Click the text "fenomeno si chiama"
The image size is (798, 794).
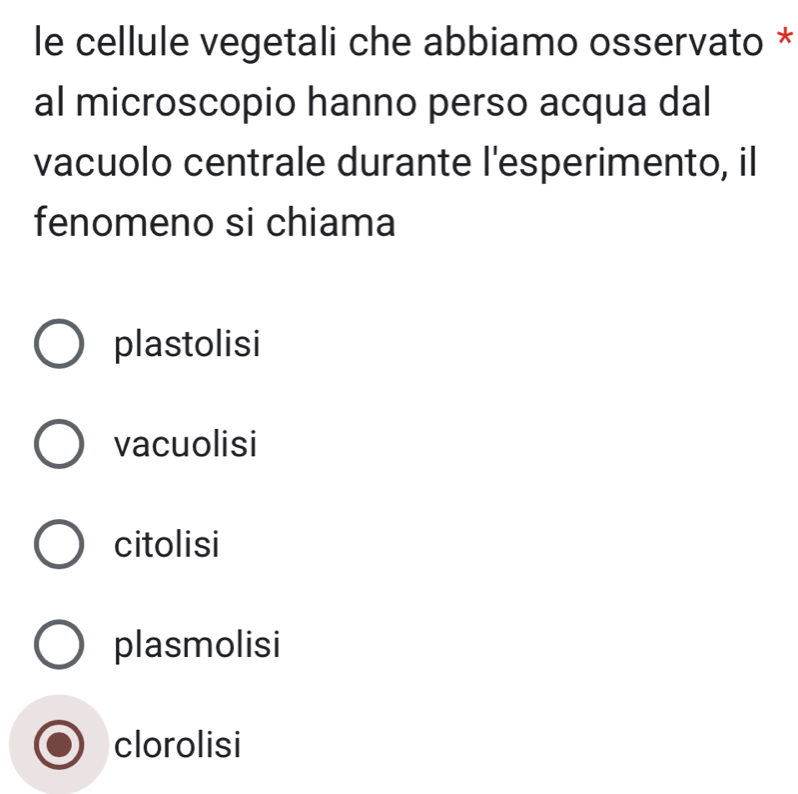coord(214,220)
